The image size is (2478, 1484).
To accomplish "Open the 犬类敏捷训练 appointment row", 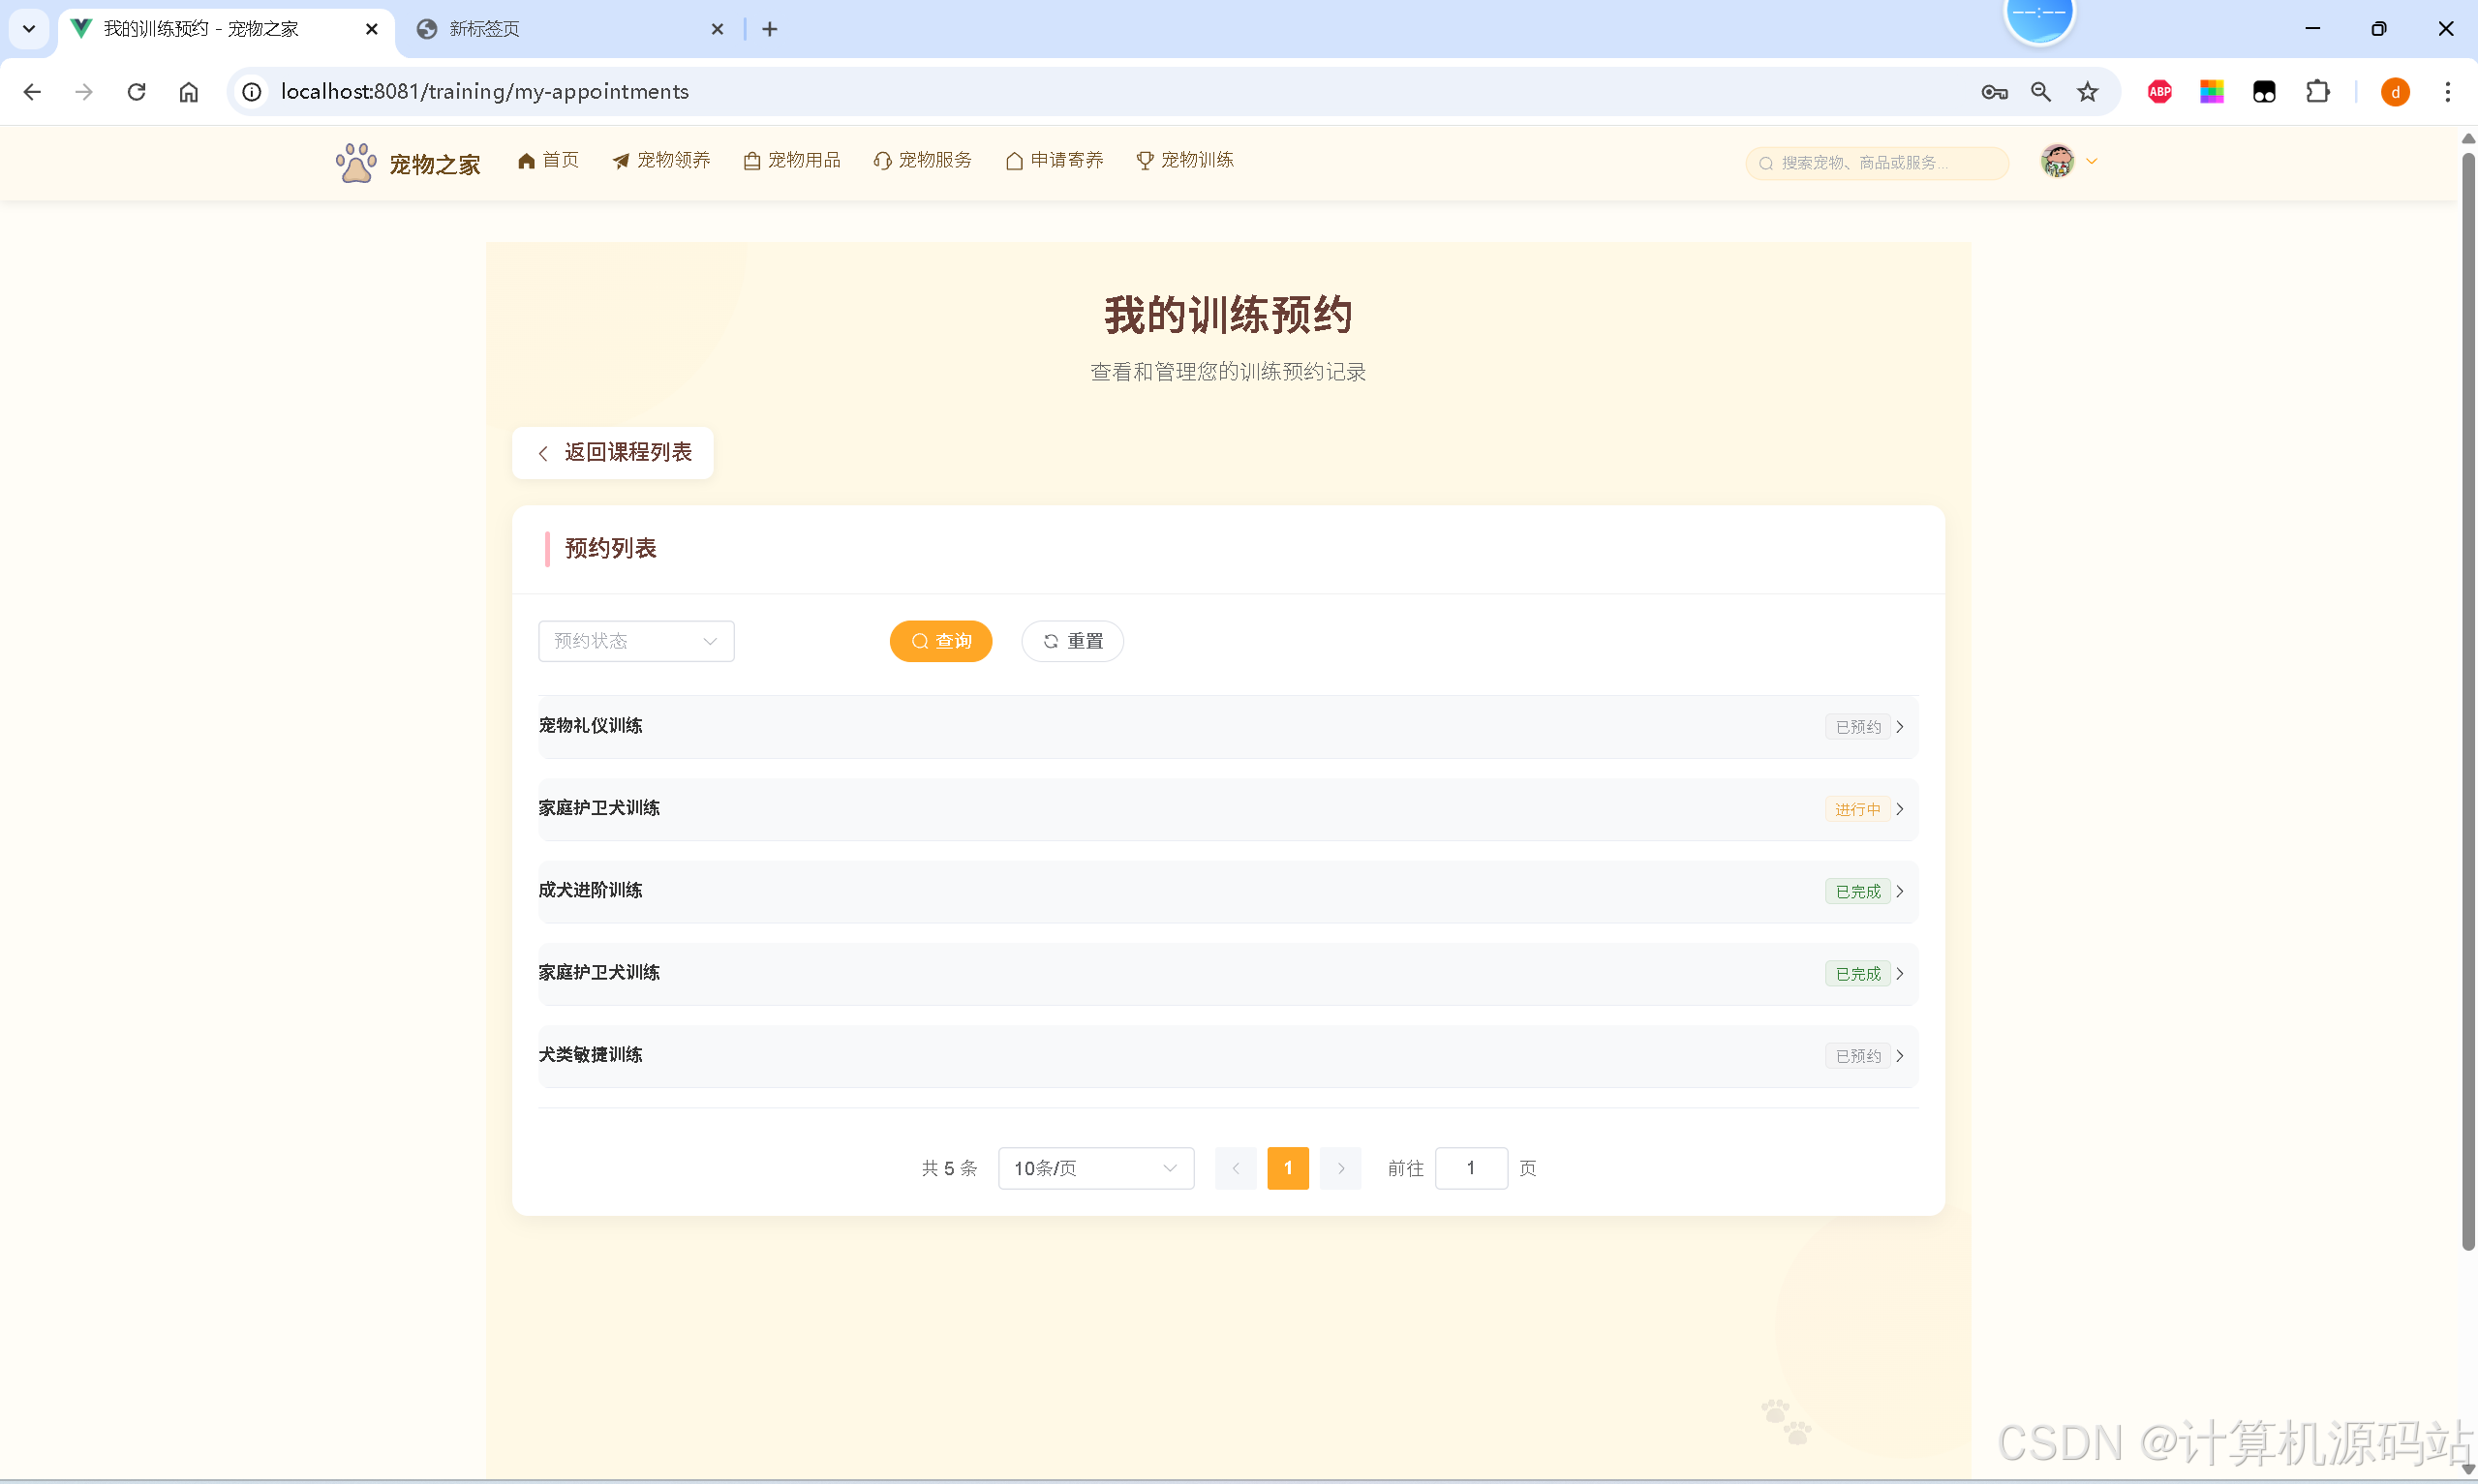I will tap(1228, 1056).
